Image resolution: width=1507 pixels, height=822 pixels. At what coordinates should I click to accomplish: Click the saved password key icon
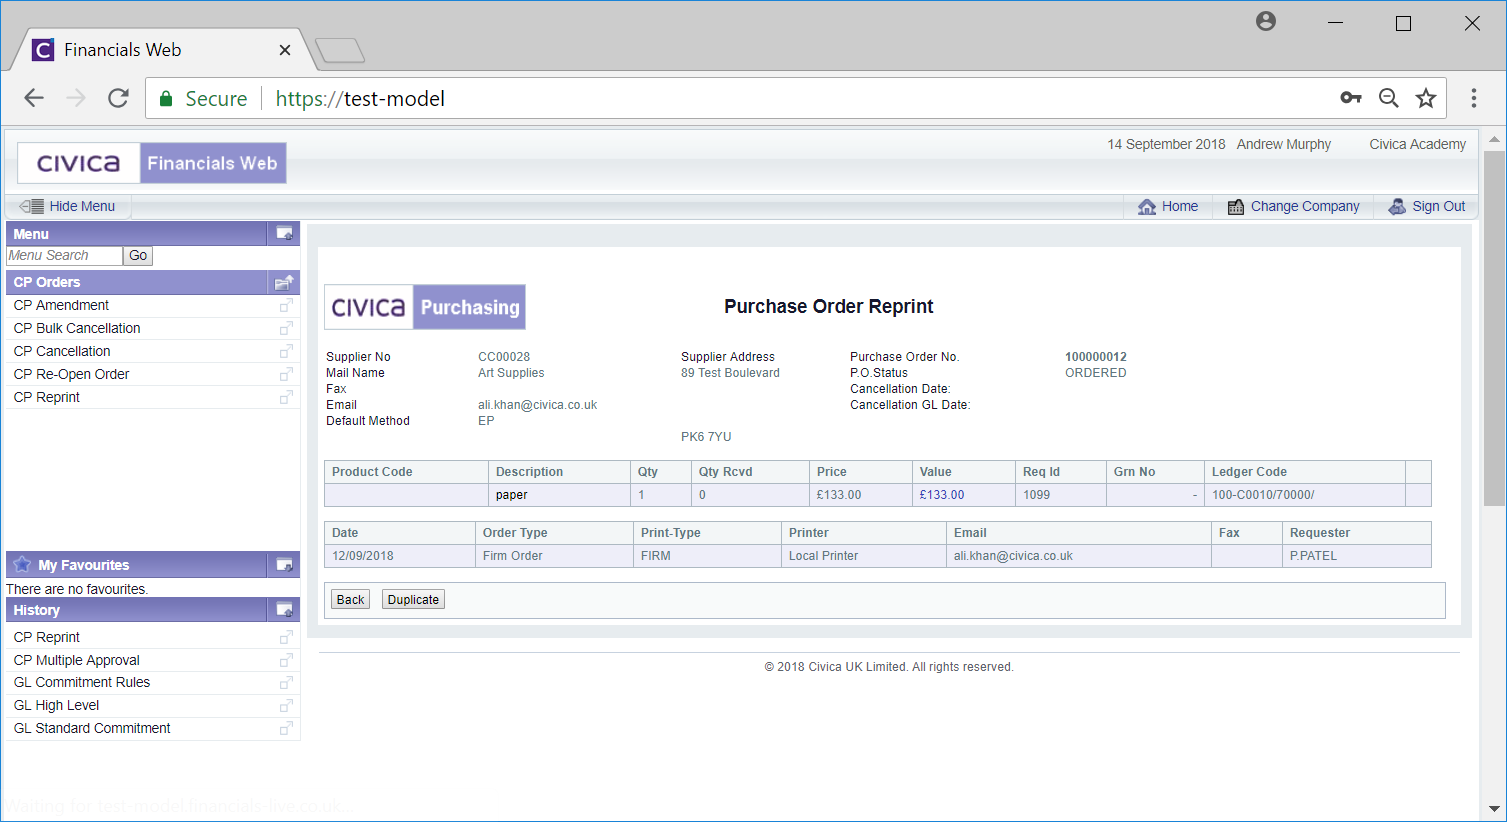pyautogui.click(x=1351, y=97)
